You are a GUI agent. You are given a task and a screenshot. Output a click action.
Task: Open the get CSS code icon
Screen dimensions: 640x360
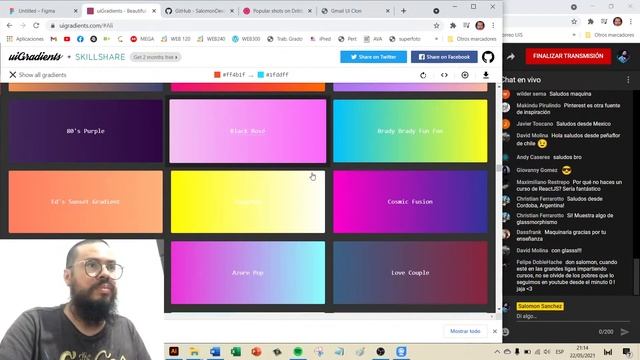[x=444, y=75]
